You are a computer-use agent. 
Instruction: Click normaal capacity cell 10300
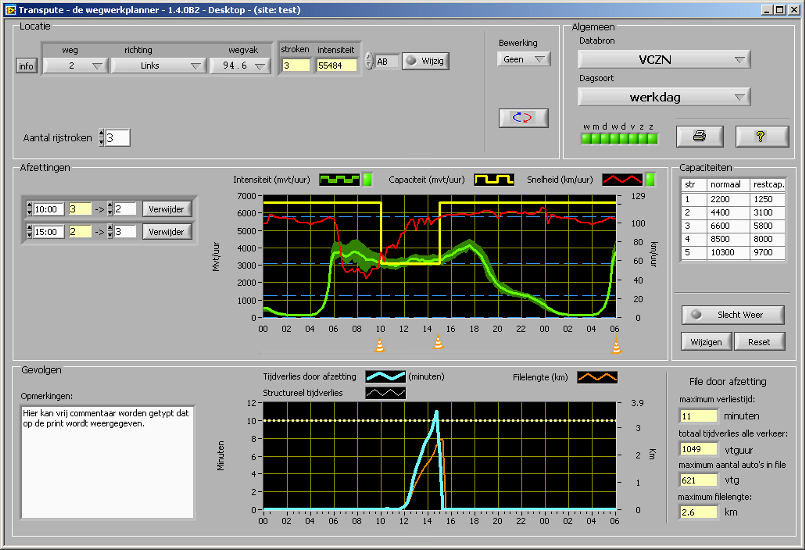tap(727, 253)
